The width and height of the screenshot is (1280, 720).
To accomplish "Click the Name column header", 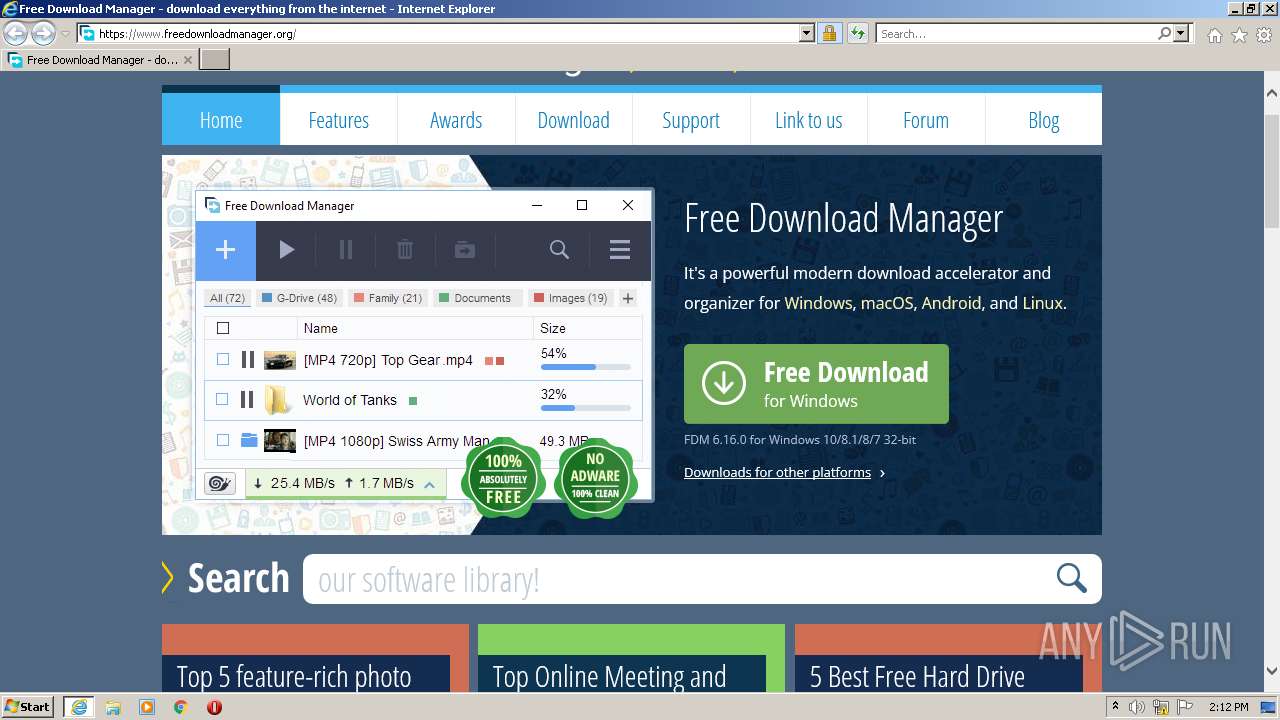I will click(321, 328).
